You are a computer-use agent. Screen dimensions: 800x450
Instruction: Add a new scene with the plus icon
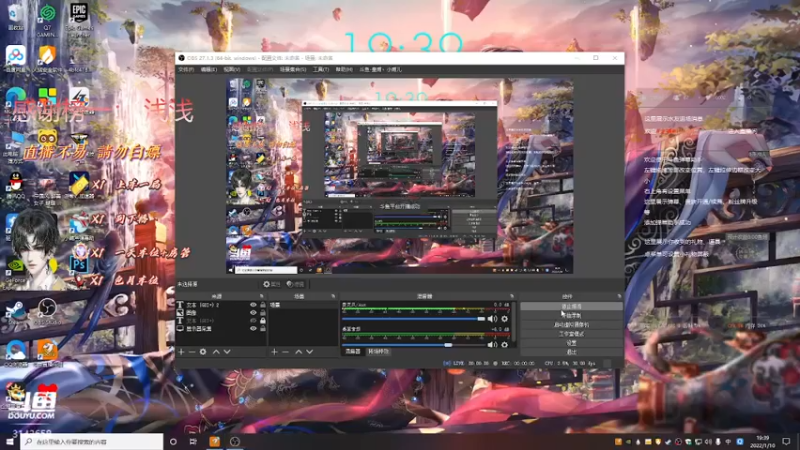point(274,352)
